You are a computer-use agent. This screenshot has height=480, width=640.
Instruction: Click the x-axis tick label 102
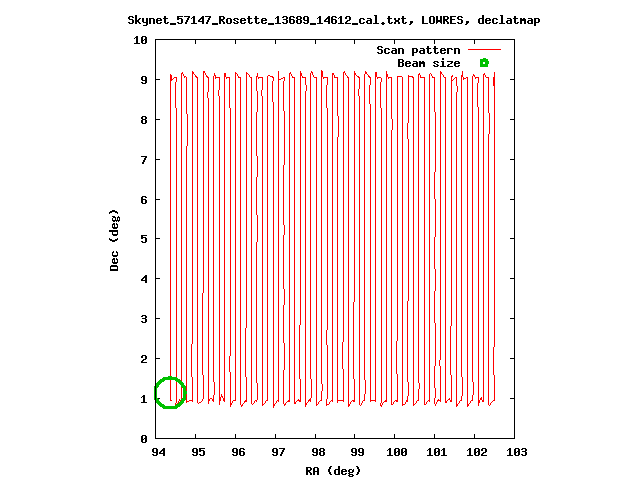(477, 452)
